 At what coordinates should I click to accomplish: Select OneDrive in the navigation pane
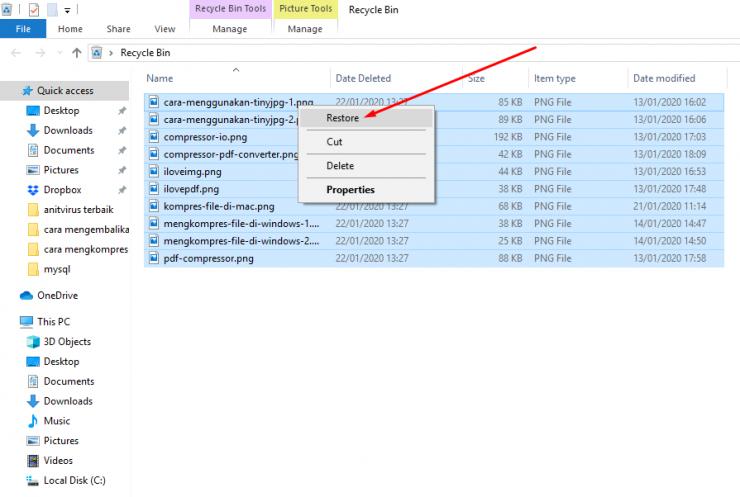coord(58,295)
